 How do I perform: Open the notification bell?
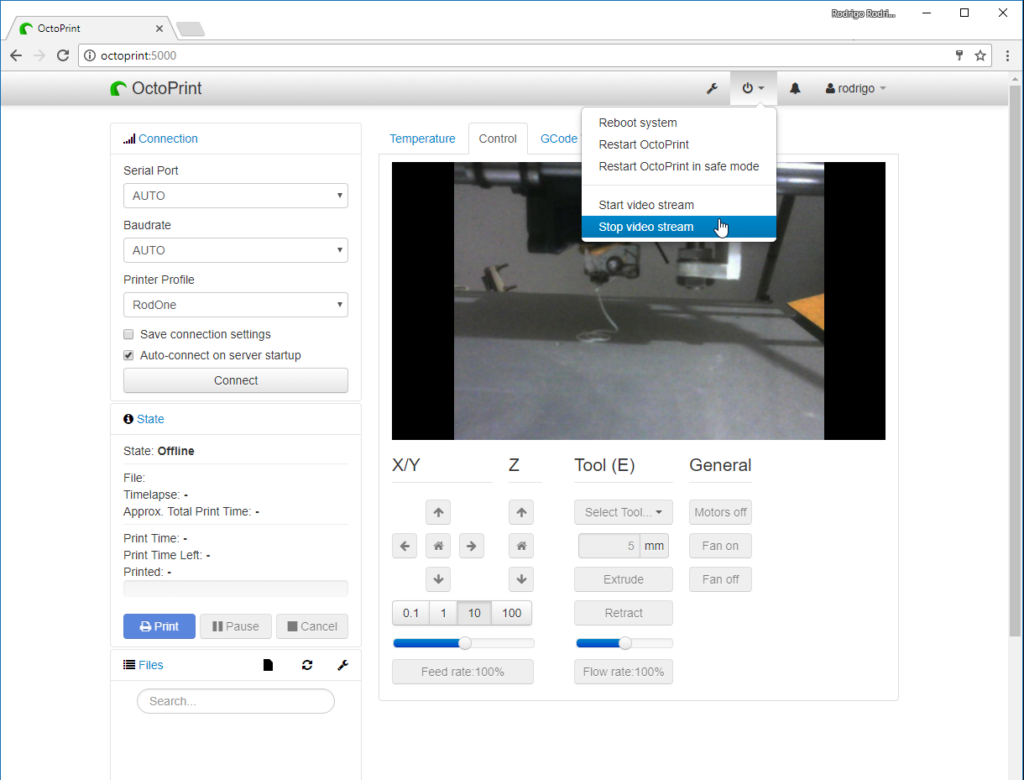tap(795, 88)
